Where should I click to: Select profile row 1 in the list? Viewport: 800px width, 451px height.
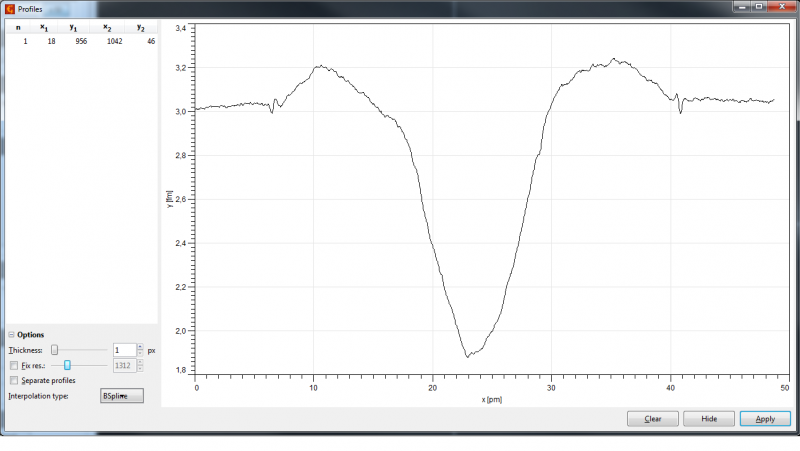pos(80,41)
